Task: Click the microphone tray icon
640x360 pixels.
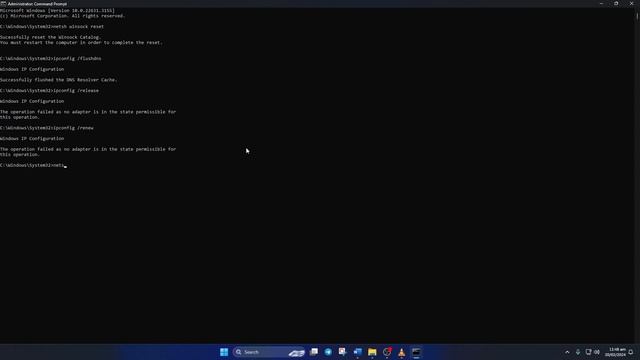Action: point(578,352)
